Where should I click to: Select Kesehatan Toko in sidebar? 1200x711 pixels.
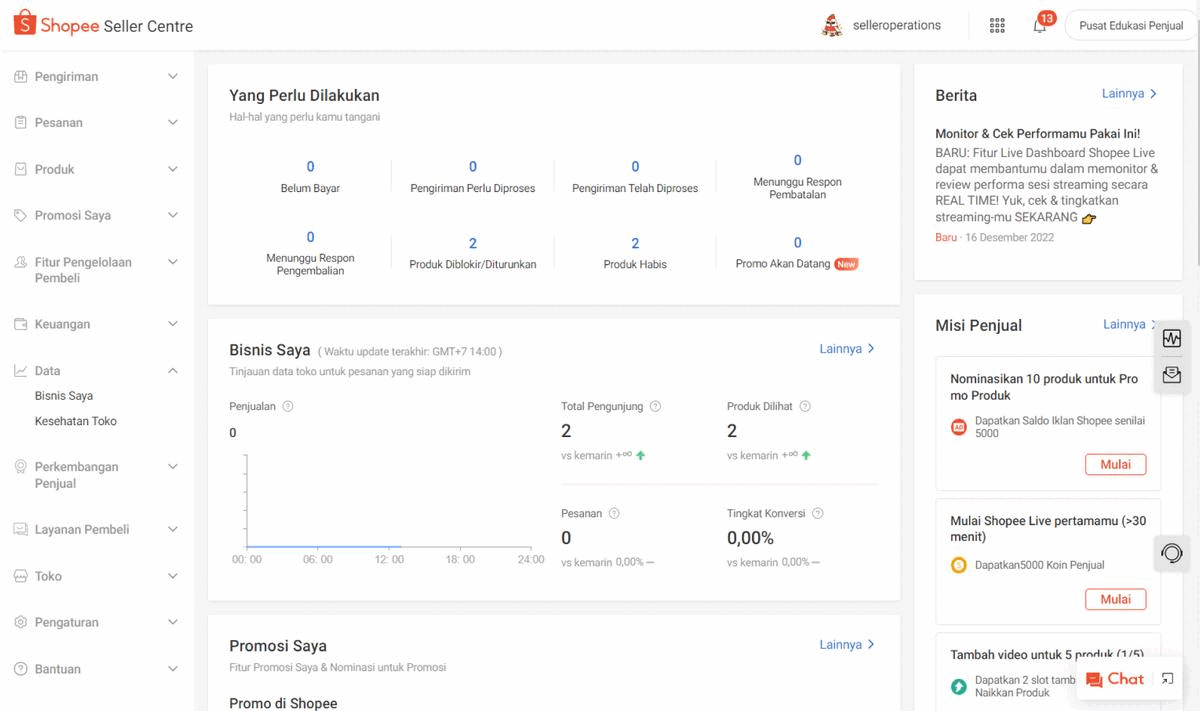tap(76, 422)
